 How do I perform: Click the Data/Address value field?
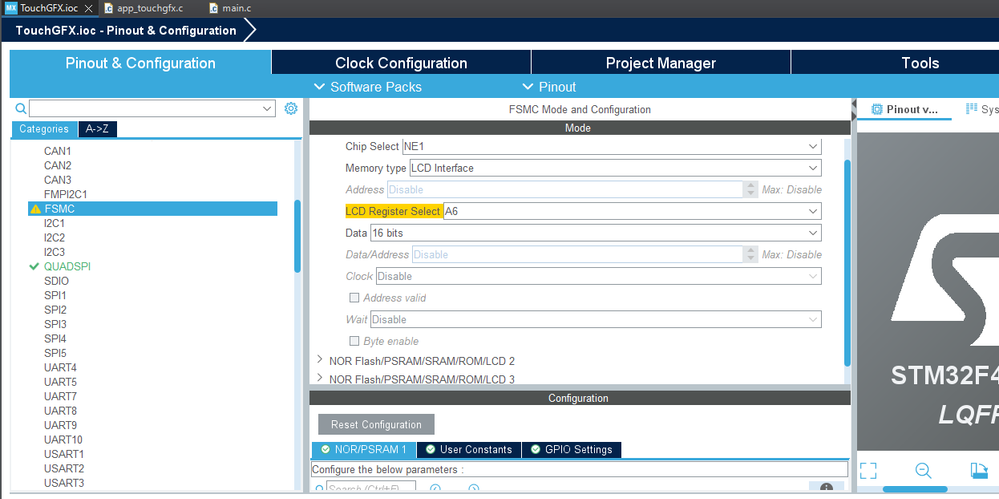(x=577, y=254)
